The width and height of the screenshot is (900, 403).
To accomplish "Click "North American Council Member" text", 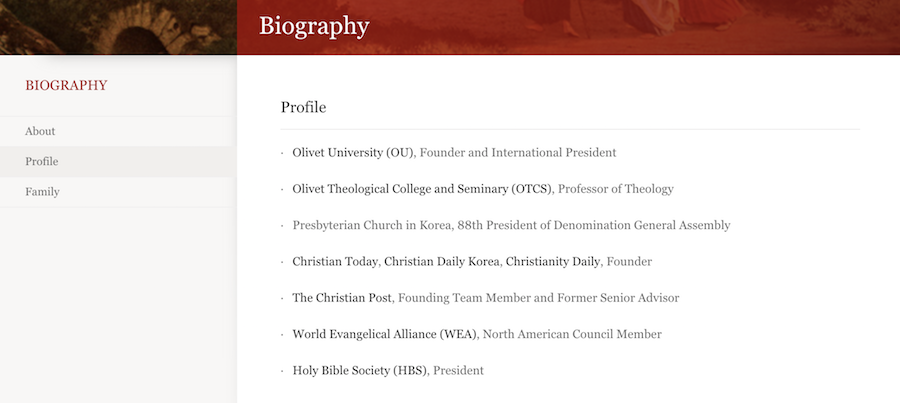I will 573,334.
